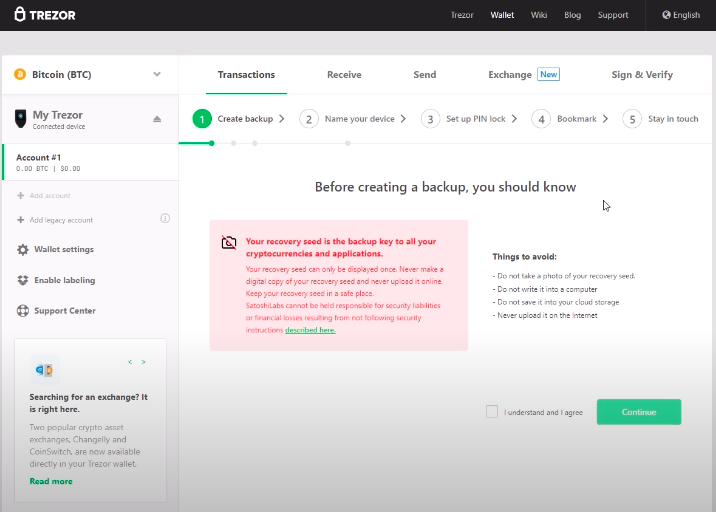The height and width of the screenshot is (512, 716).
Task: Click Name your device step label
Action: [x=359, y=119]
